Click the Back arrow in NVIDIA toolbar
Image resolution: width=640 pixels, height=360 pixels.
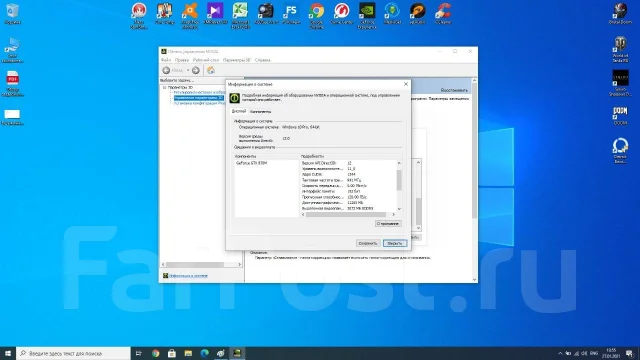[166, 70]
